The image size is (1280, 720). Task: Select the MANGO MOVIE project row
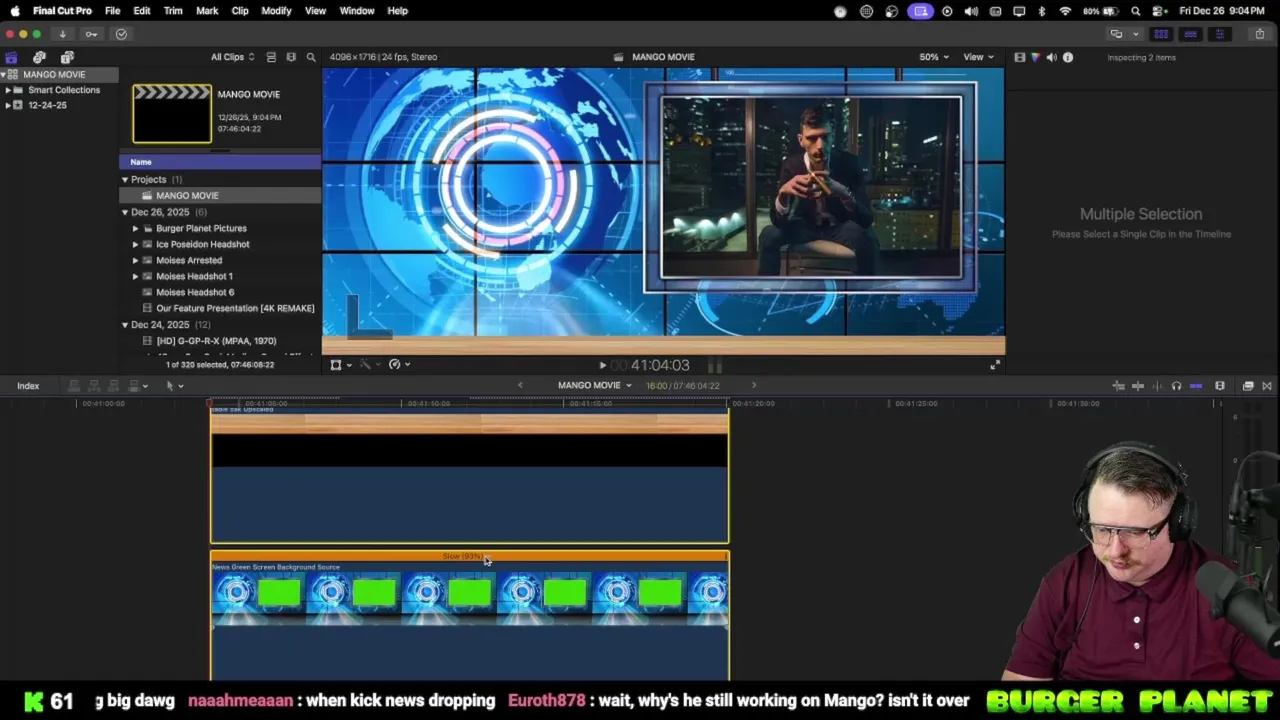220,196
